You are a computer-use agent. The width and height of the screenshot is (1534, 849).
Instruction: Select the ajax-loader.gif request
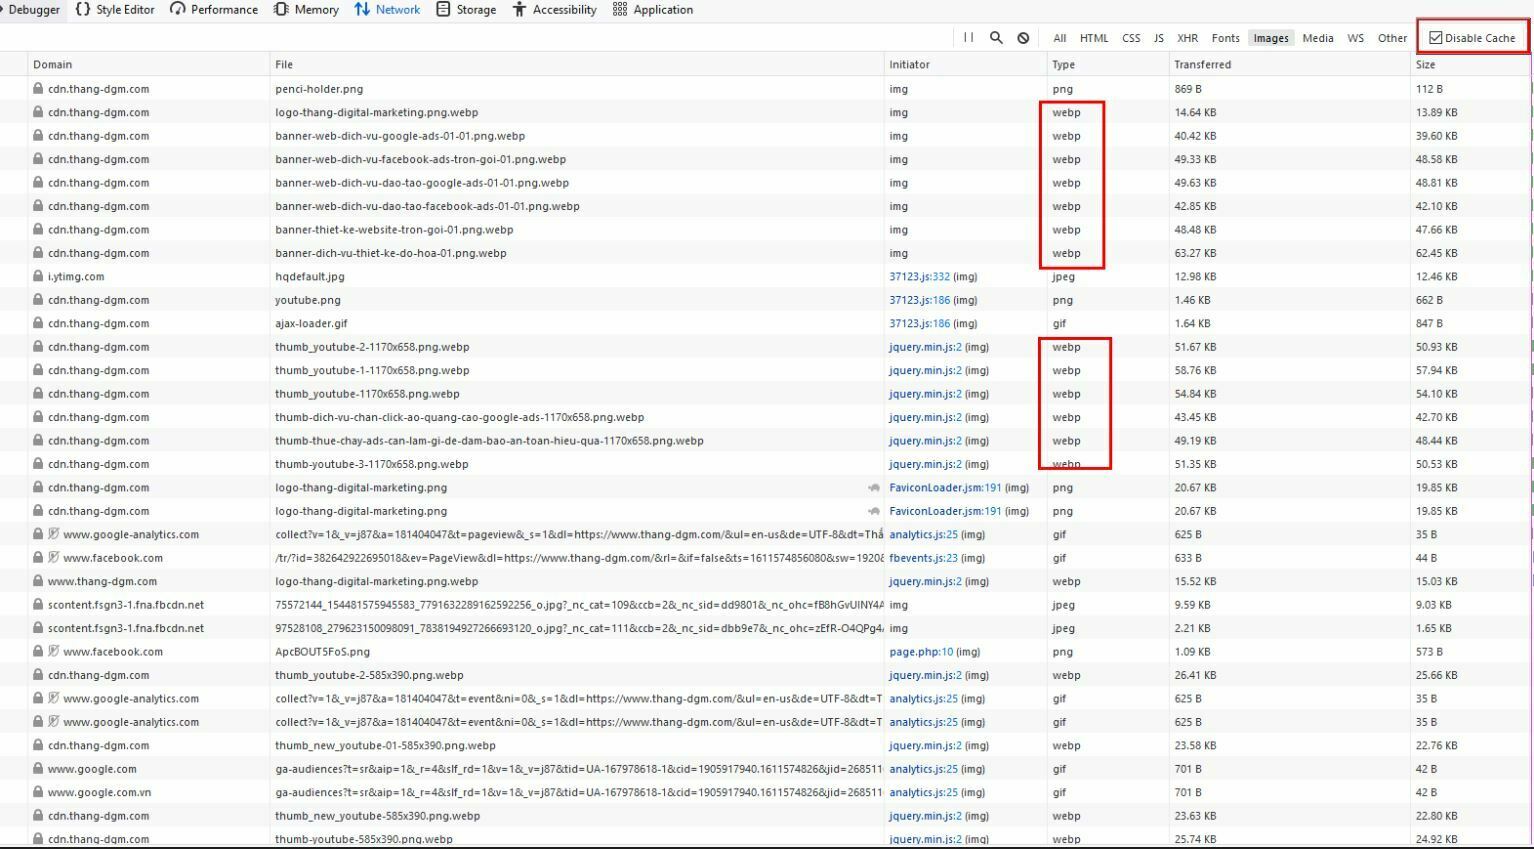pyautogui.click(x=766, y=324)
